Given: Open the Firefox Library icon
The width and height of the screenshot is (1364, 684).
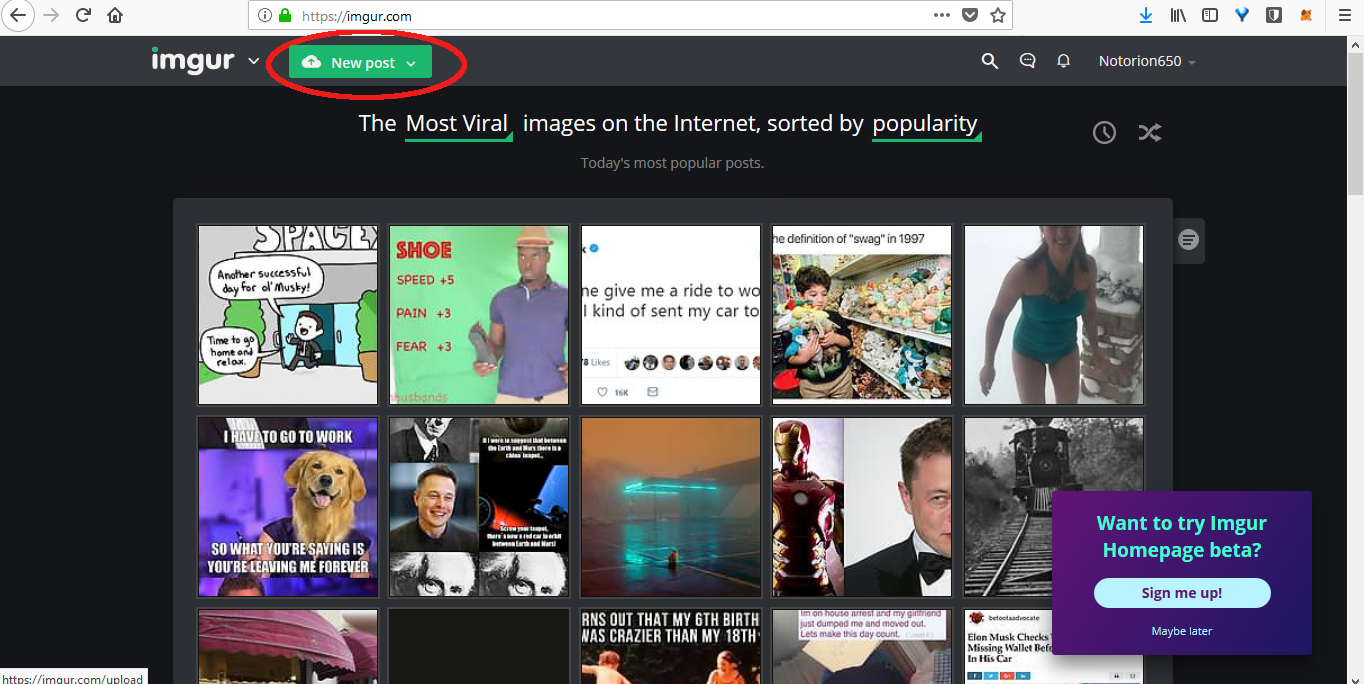Looking at the screenshot, I should 1177,15.
